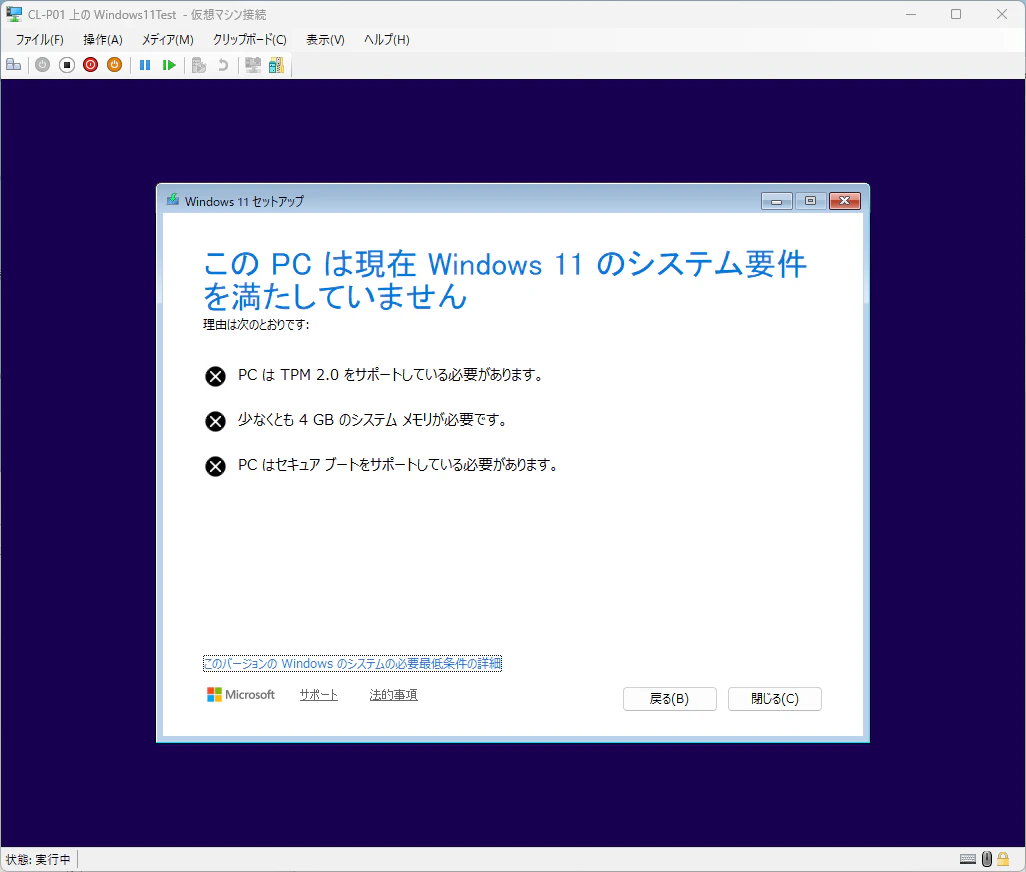
Task: Click the blue system requirements heading text
Action: point(504,280)
